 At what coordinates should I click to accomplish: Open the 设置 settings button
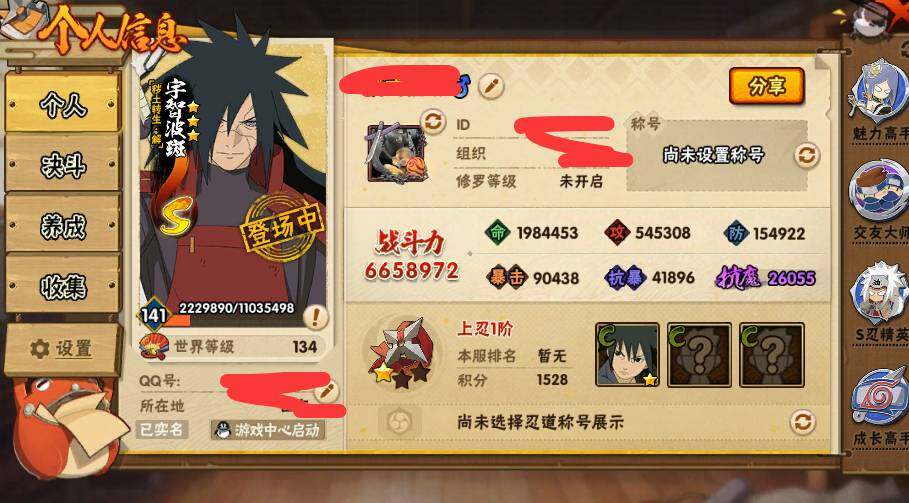click(x=62, y=349)
